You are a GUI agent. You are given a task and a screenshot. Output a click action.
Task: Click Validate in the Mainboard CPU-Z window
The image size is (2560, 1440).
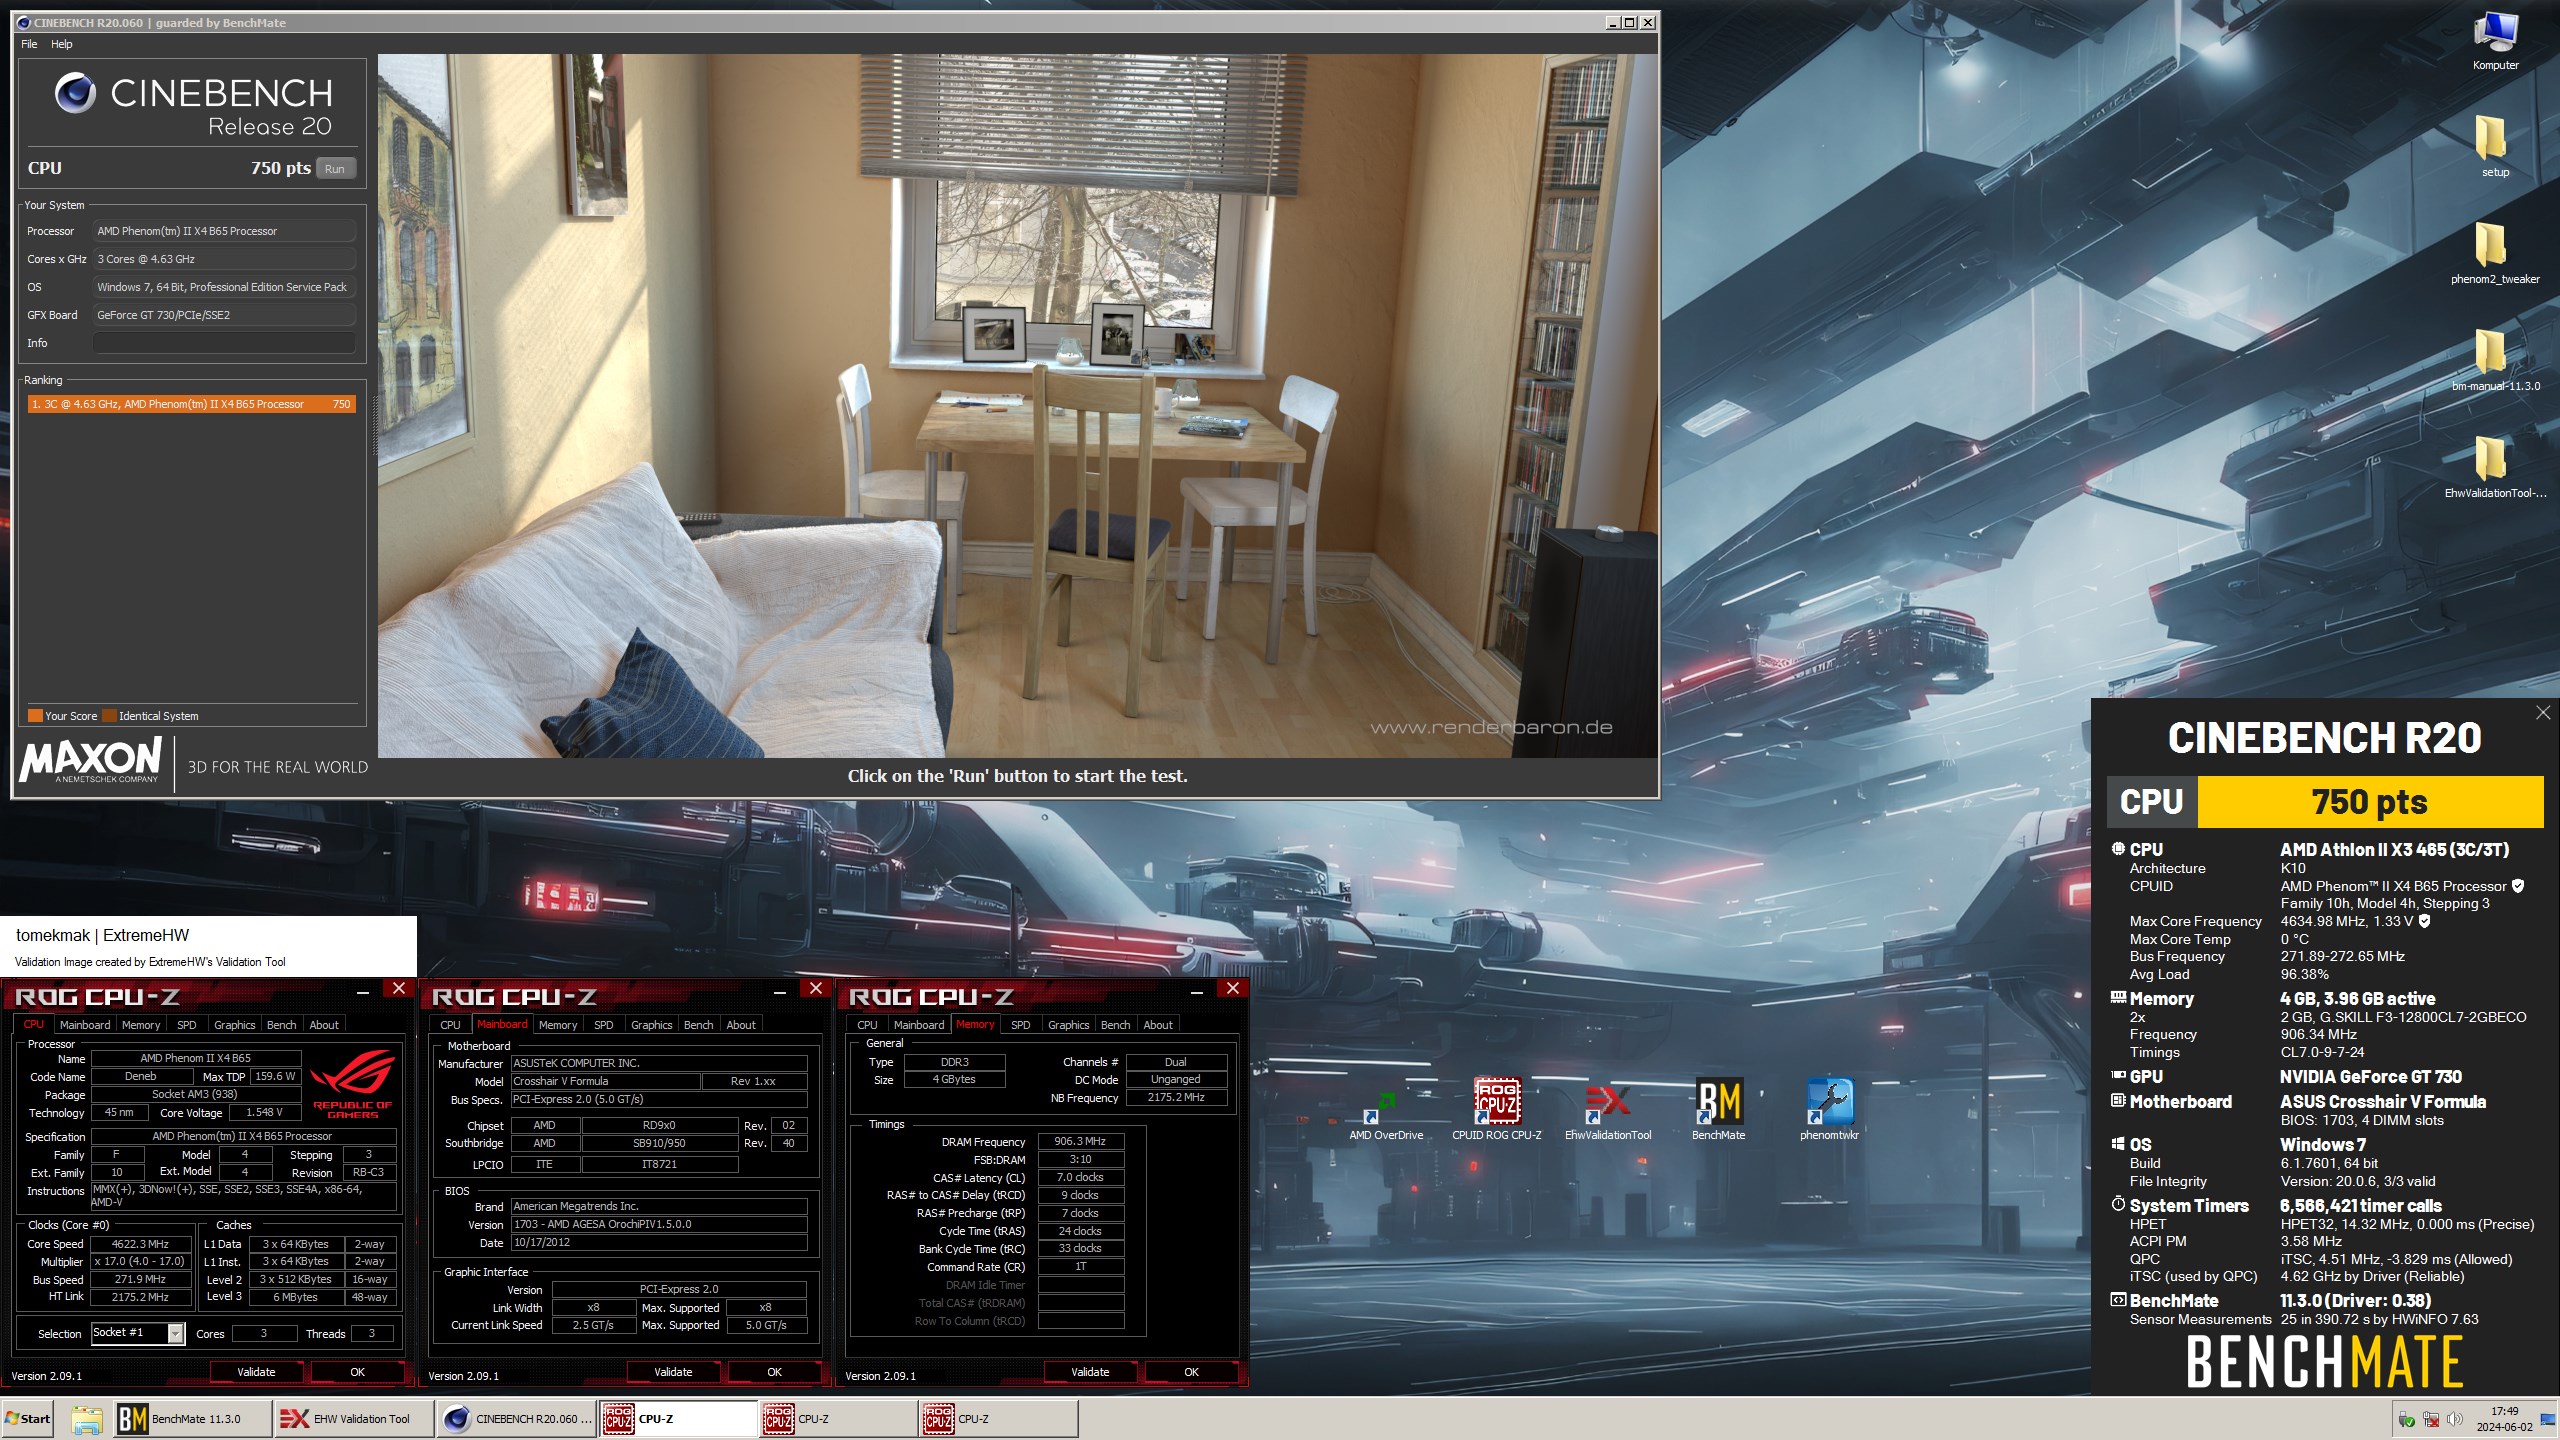[x=673, y=1372]
